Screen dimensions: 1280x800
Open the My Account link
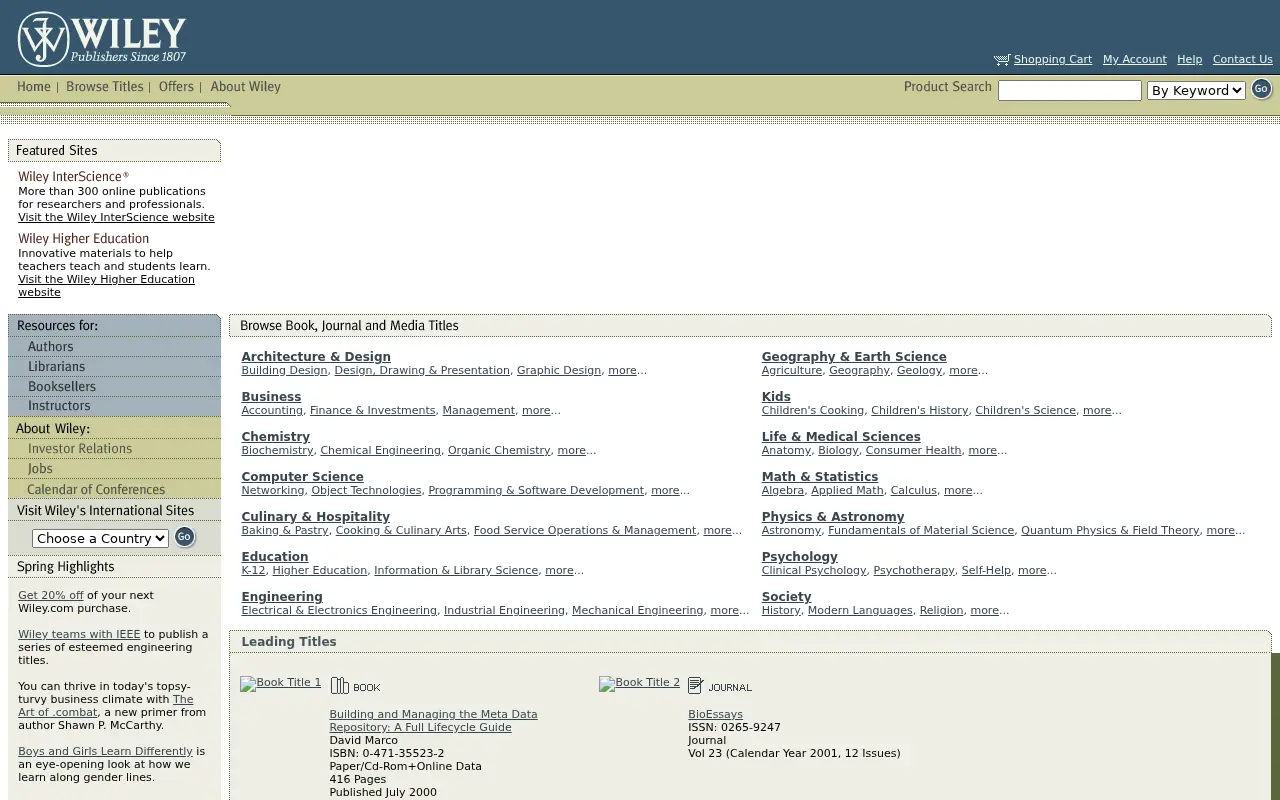[x=1135, y=60]
